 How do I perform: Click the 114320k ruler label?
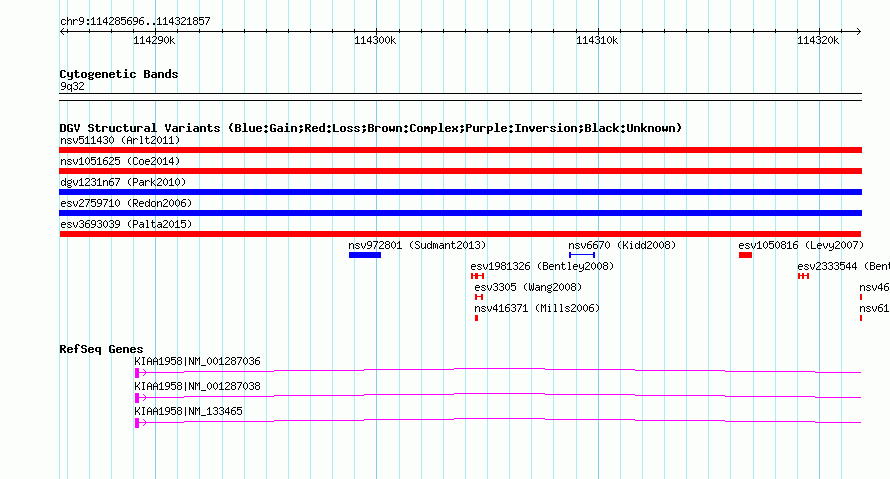[x=818, y=40]
